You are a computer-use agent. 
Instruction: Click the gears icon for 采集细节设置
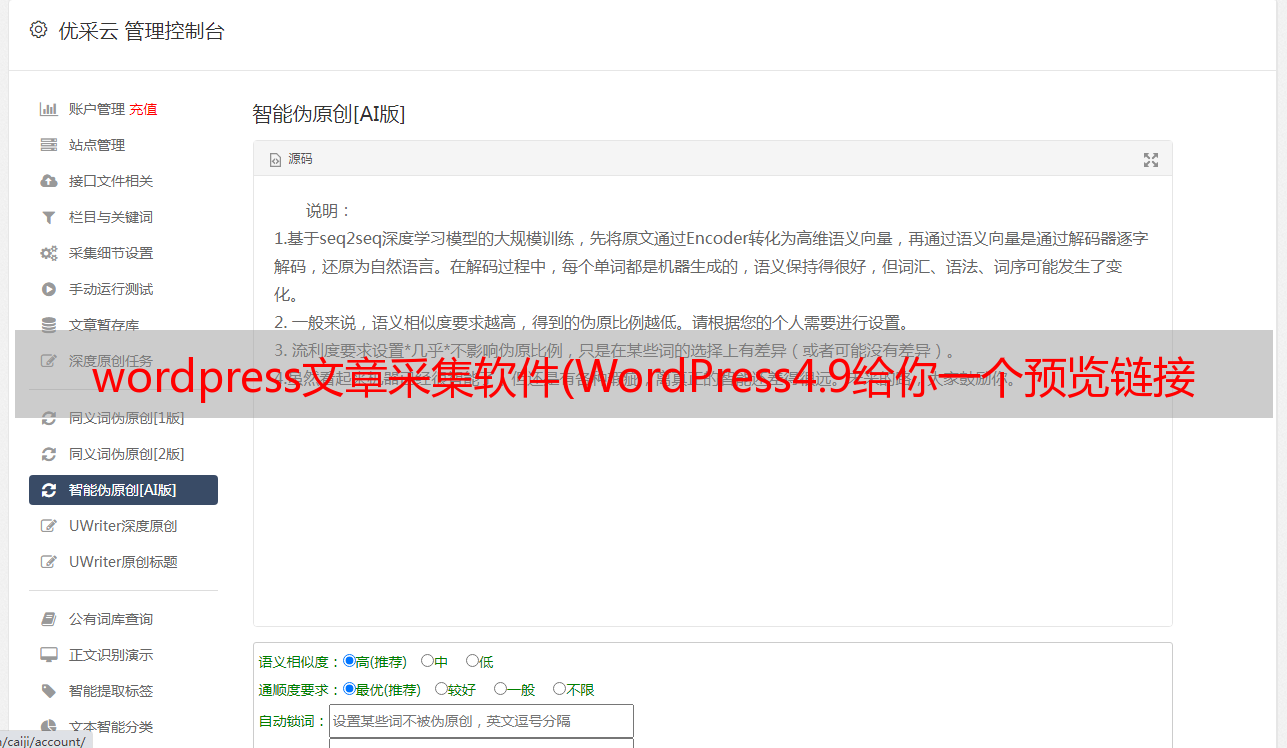pos(48,253)
